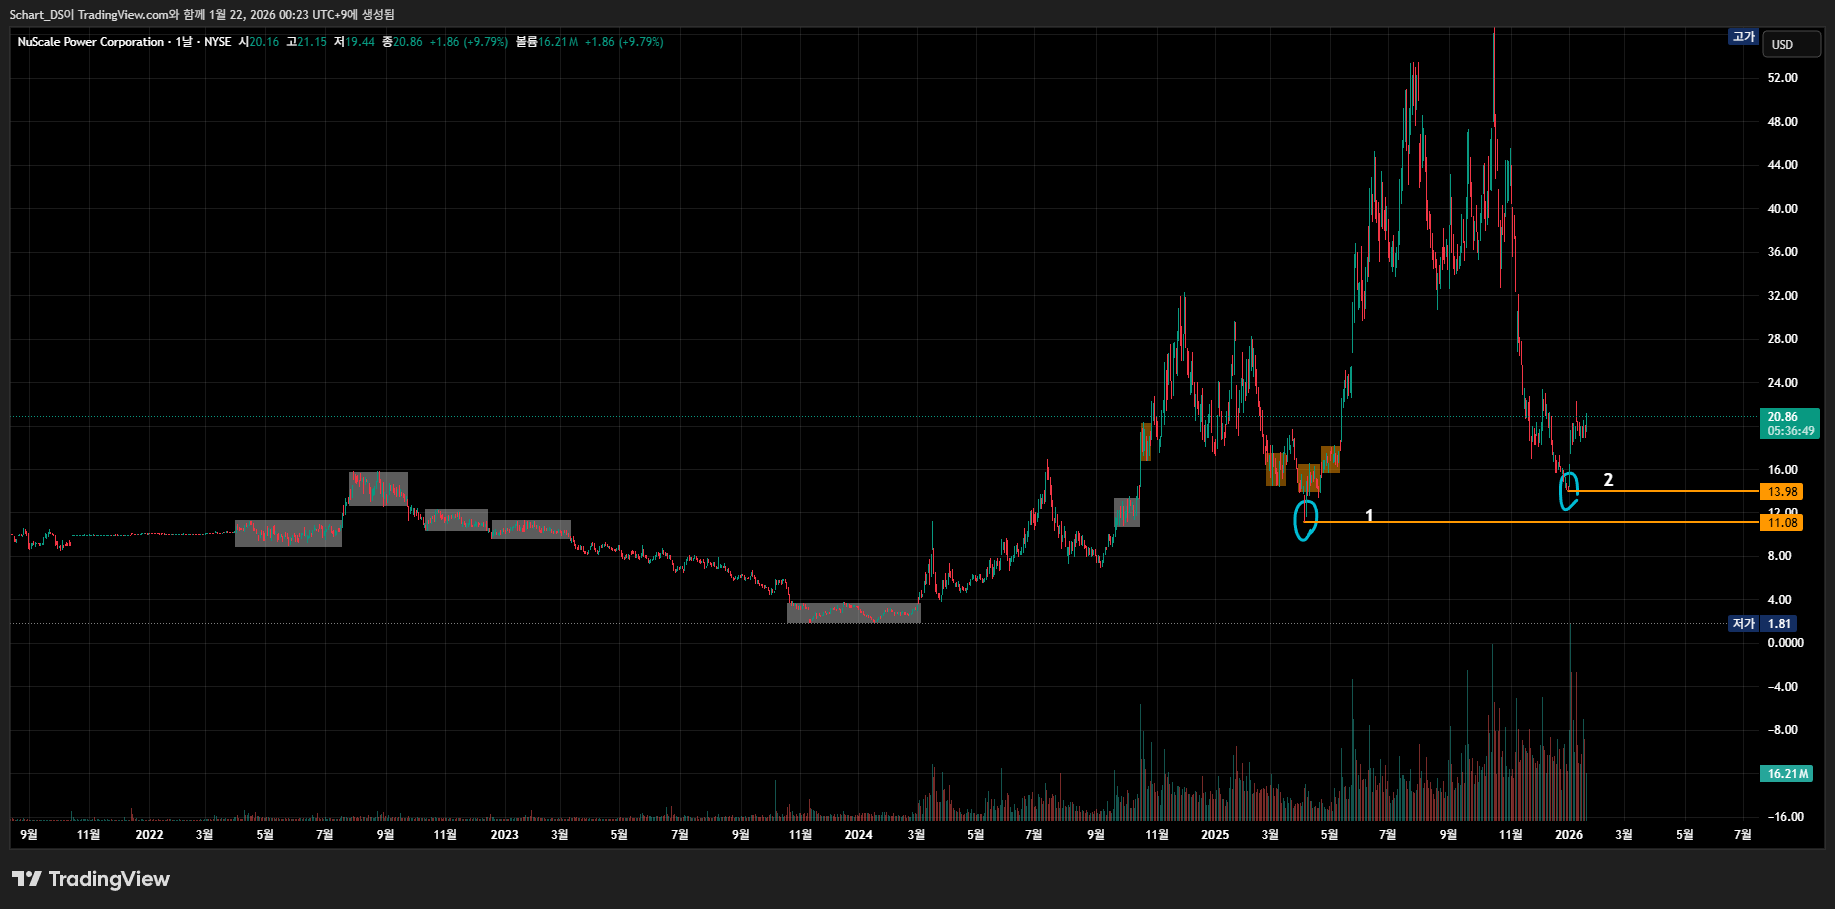The height and width of the screenshot is (909, 1835).
Task: Open the USD currency selector
Action: point(1791,44)
